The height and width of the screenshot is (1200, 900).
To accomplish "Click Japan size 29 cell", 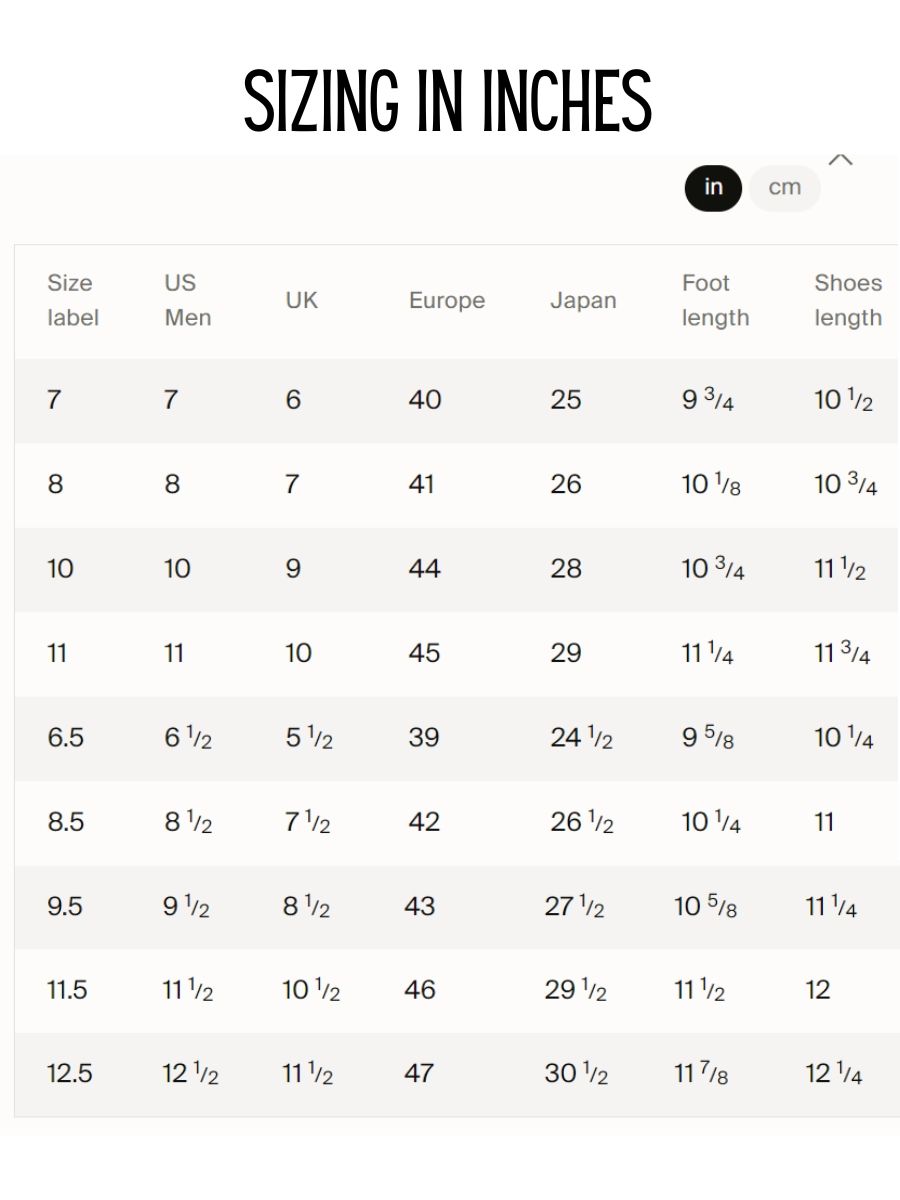I will 565,653.
